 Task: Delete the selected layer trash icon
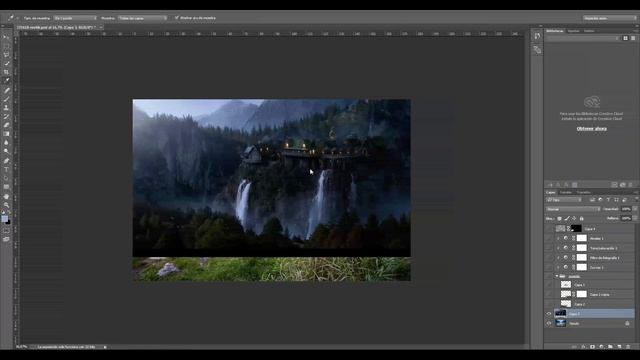628,347
